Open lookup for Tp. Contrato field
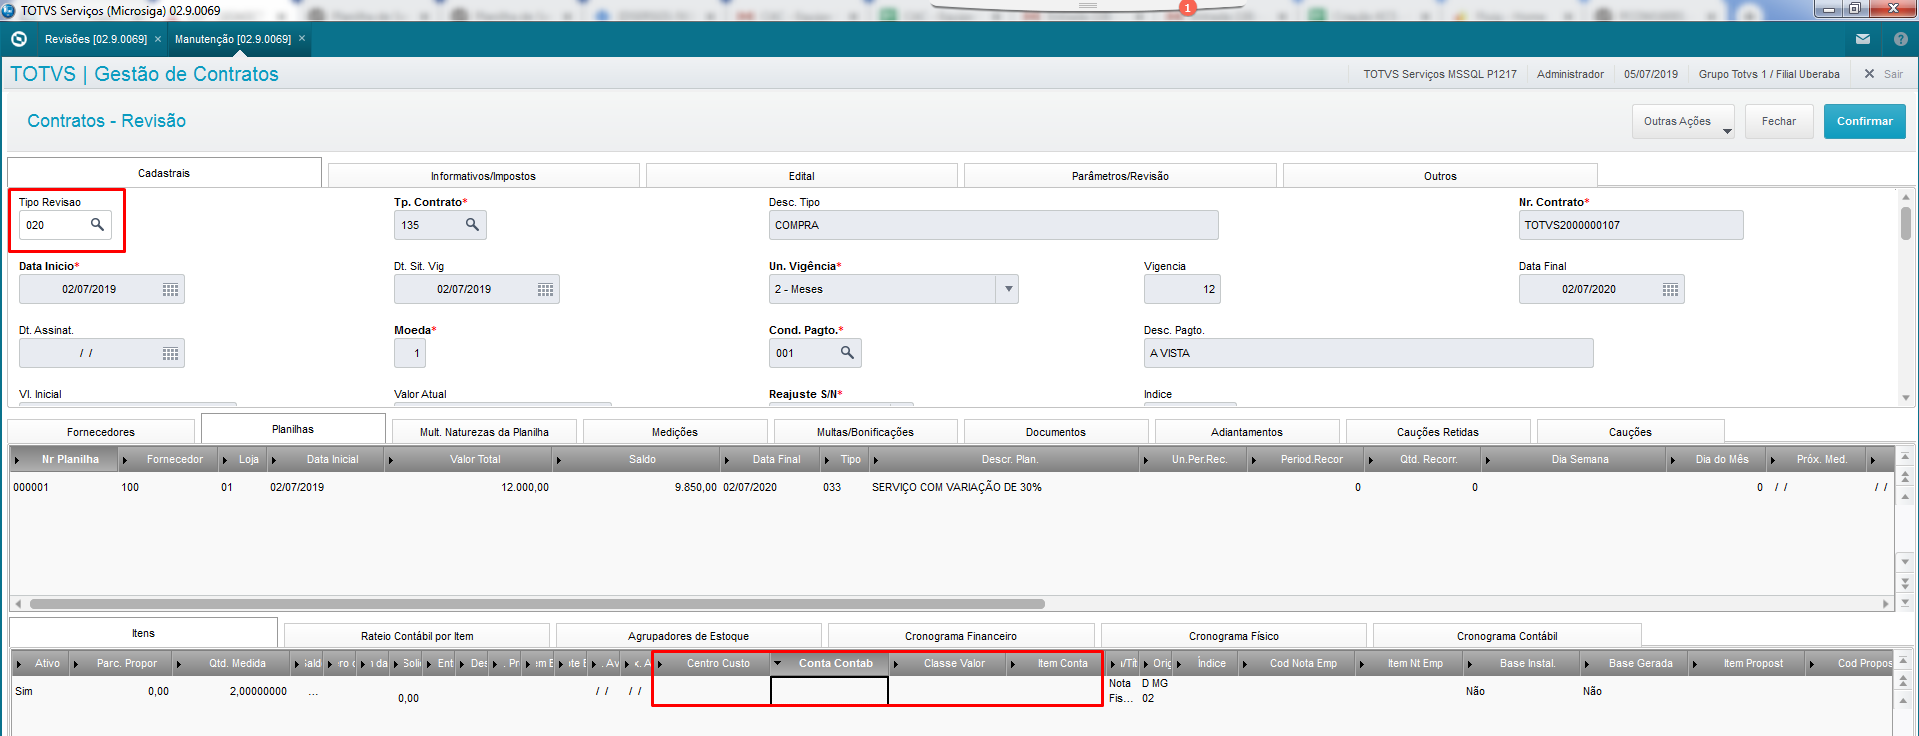The image size is (1919, 736). coord(472,224)
